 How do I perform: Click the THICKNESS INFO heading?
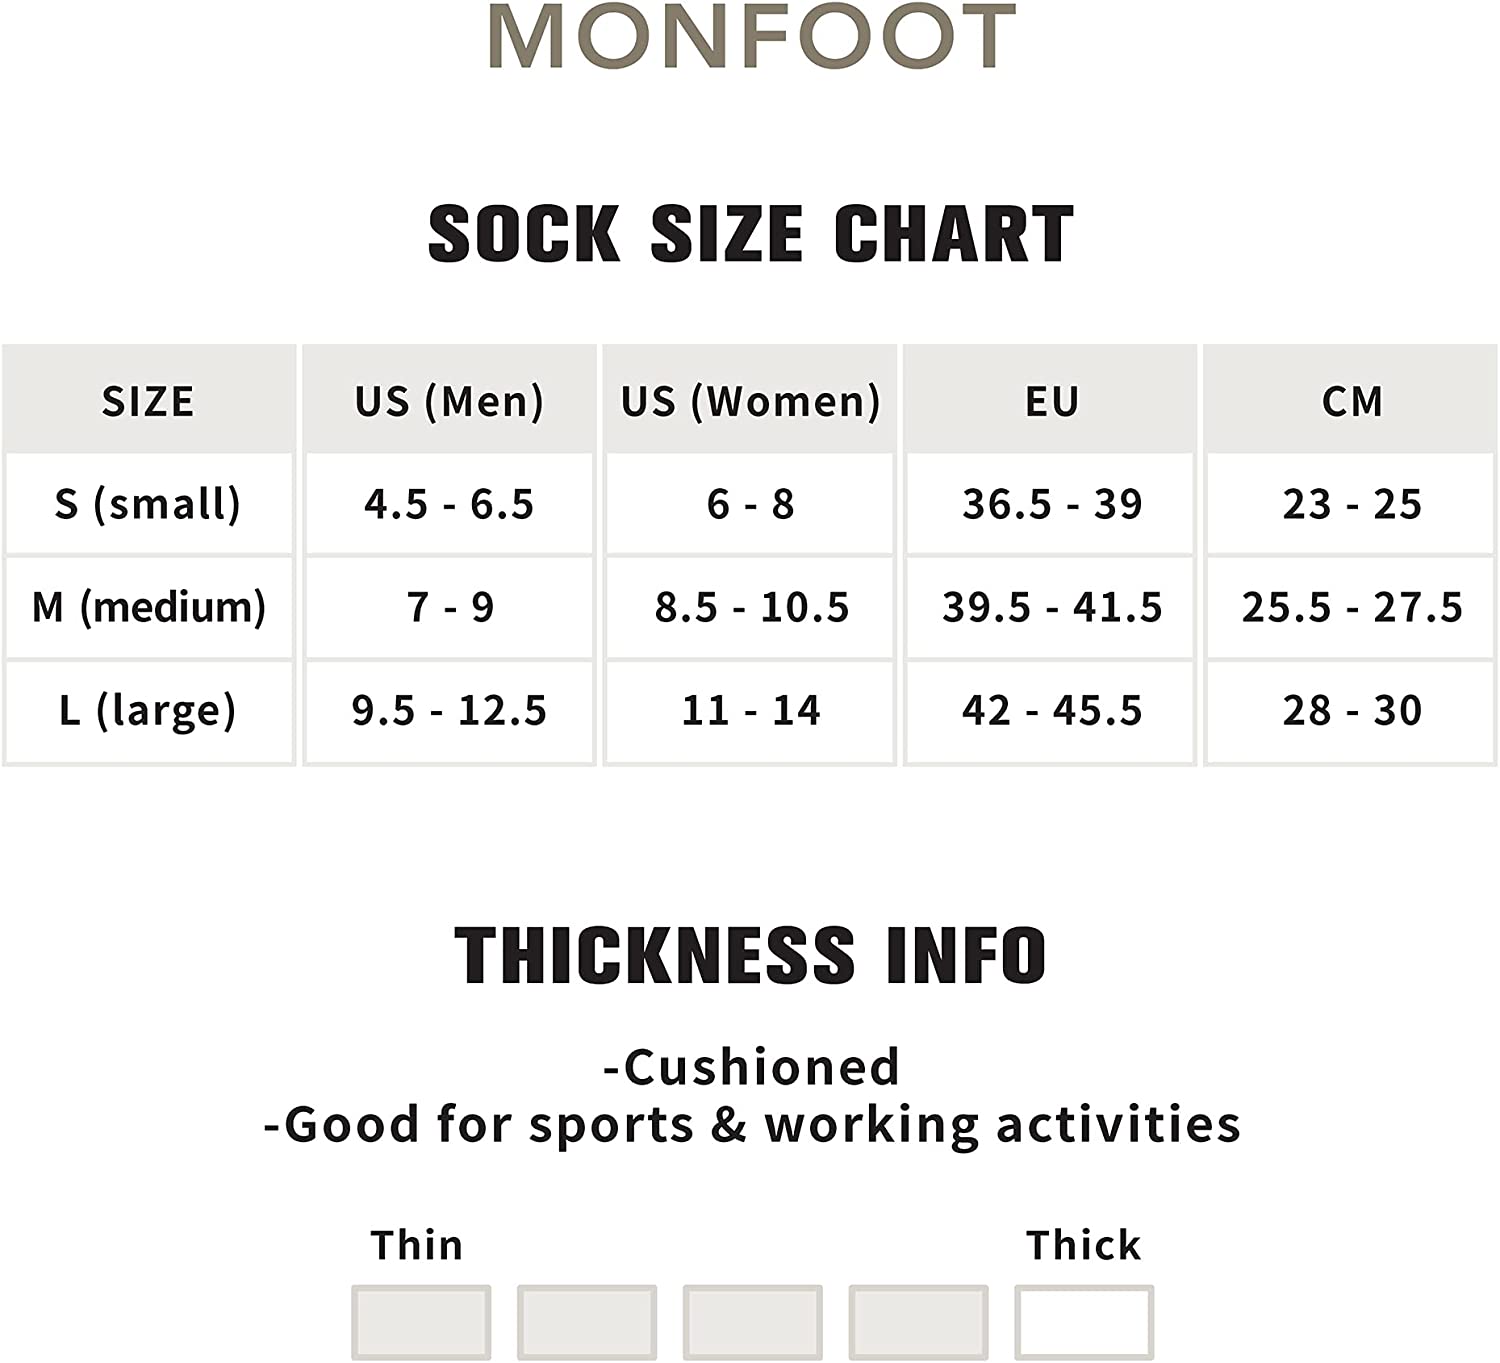click(x=750, y=955)
